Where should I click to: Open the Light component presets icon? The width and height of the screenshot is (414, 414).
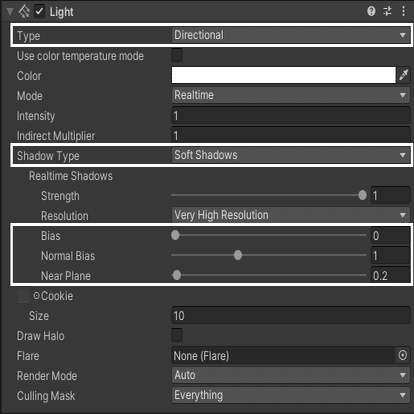tap(387, 11)
